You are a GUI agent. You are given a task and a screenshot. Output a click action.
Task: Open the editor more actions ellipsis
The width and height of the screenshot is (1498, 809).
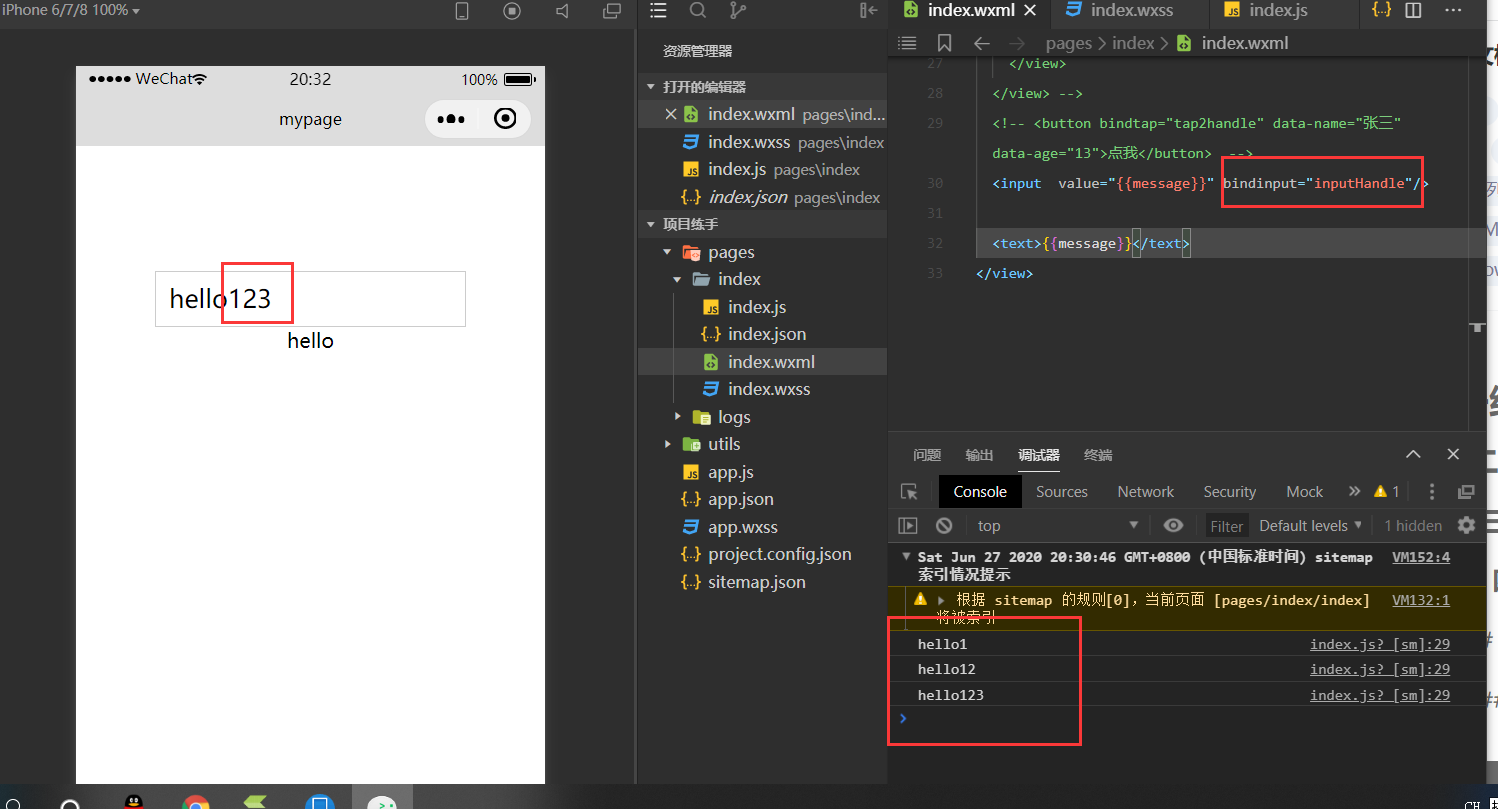click(x=1454, y=11)
